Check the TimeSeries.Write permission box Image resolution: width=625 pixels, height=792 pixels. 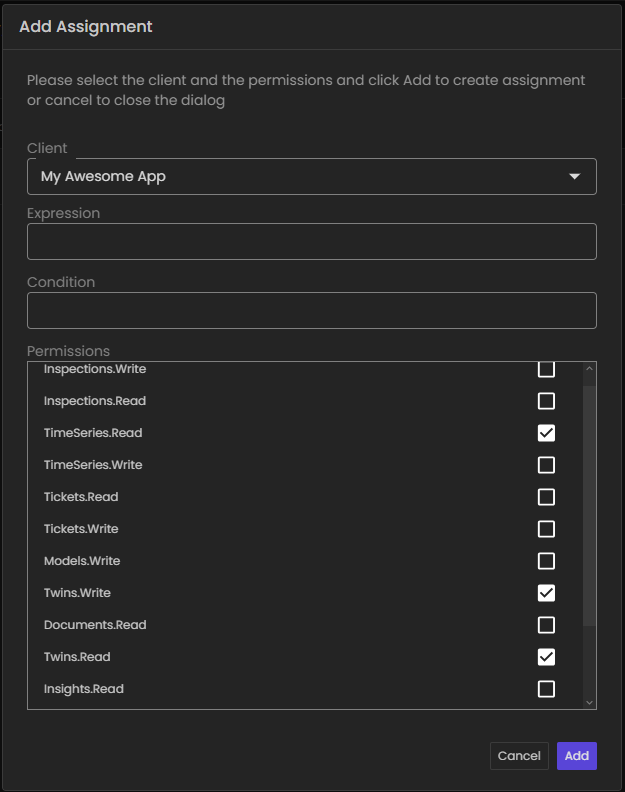click(x=546, y=465)
